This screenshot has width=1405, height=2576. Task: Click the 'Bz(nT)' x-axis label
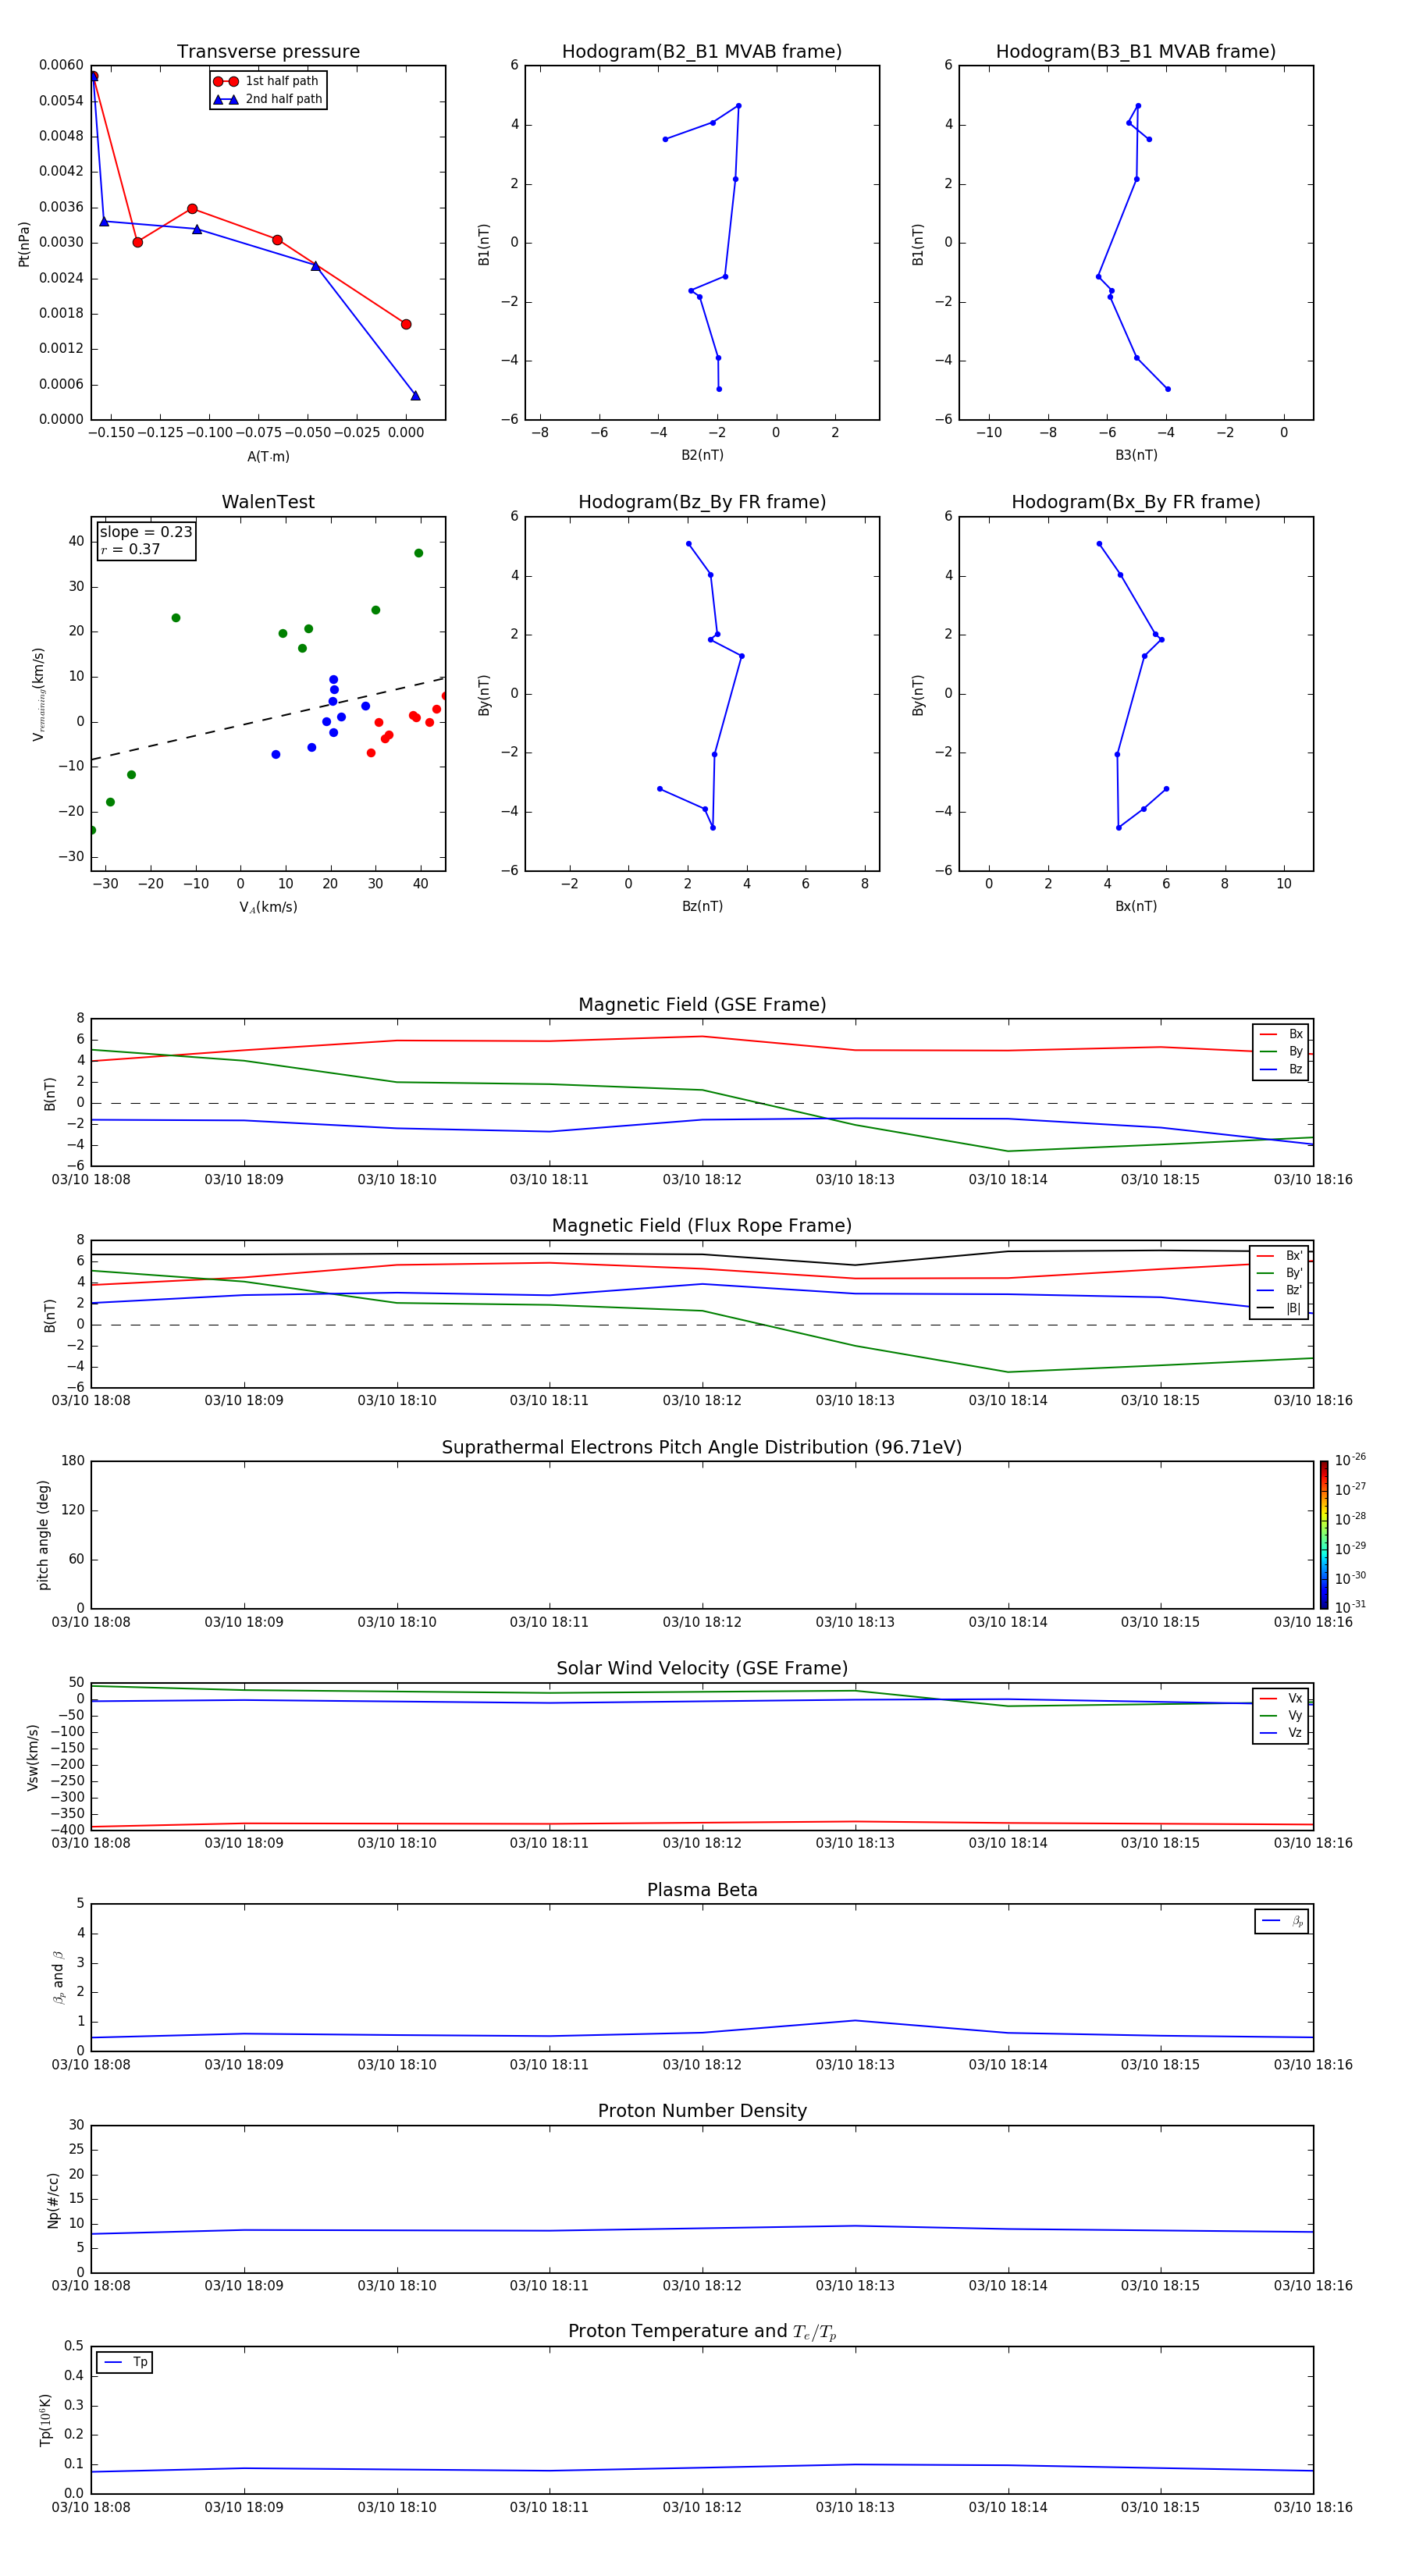tap(702, 906)
